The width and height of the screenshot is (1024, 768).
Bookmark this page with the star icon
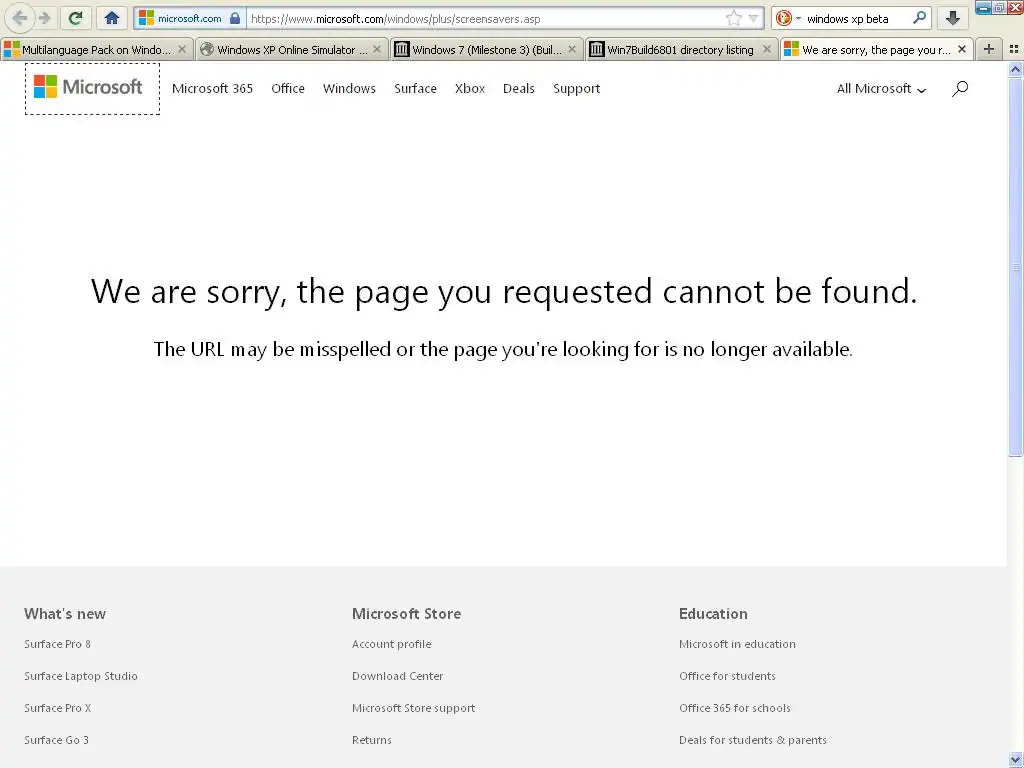coord(733,18)
